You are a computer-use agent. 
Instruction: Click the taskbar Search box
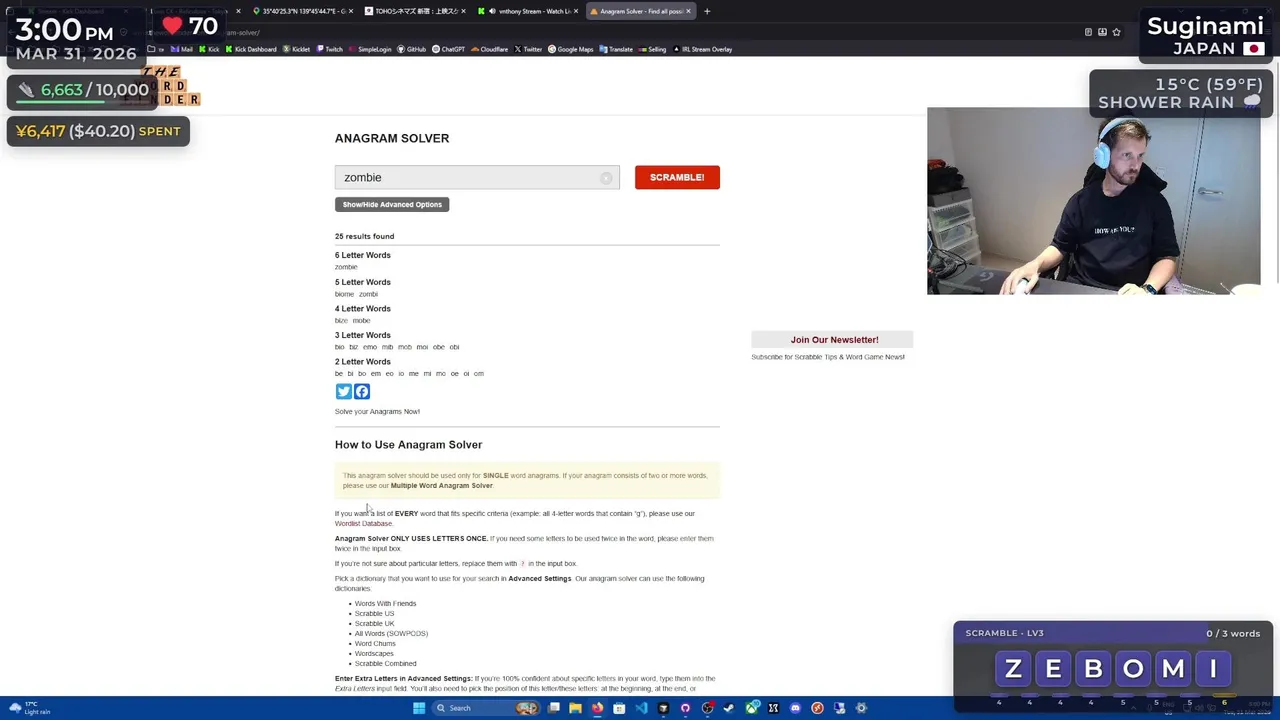(486, 708)
